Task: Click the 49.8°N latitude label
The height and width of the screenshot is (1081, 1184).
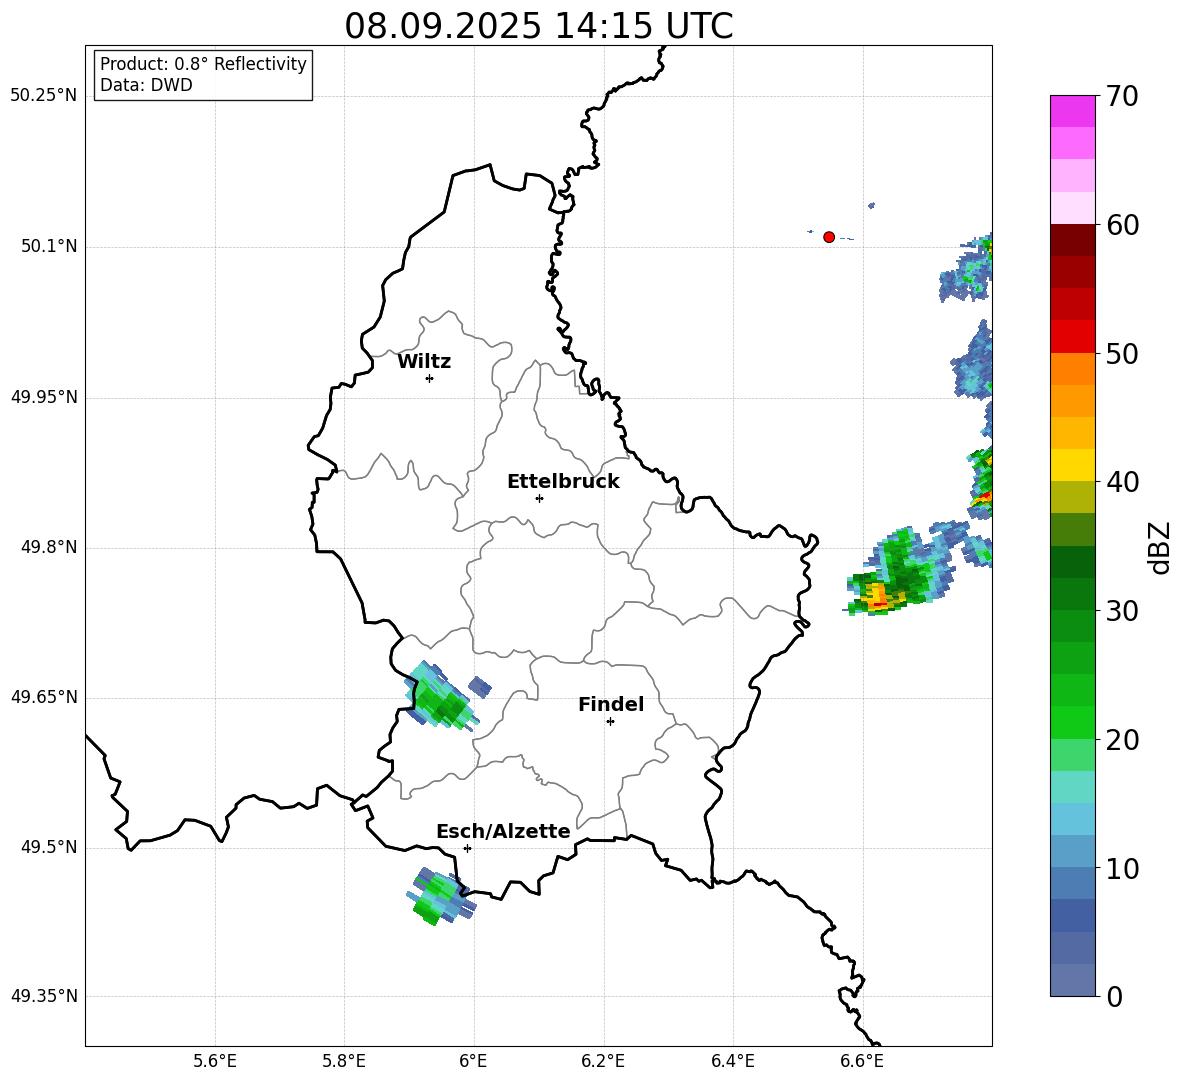Action: (x=49, y=547)
